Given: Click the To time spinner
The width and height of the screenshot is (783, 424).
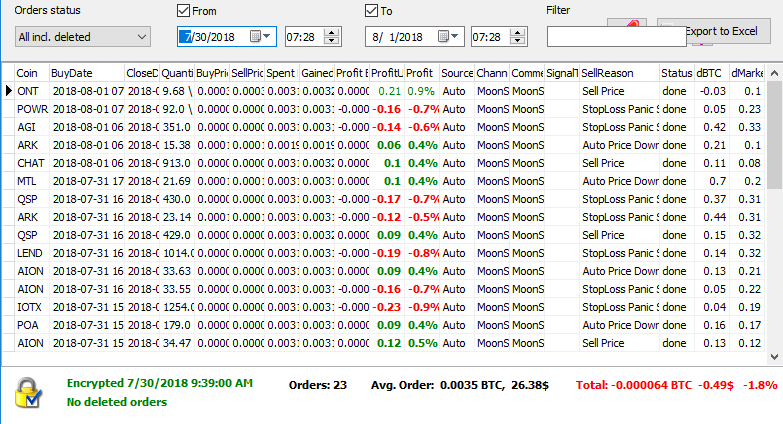Looking at the screenshot, I should tap(519, 37).
